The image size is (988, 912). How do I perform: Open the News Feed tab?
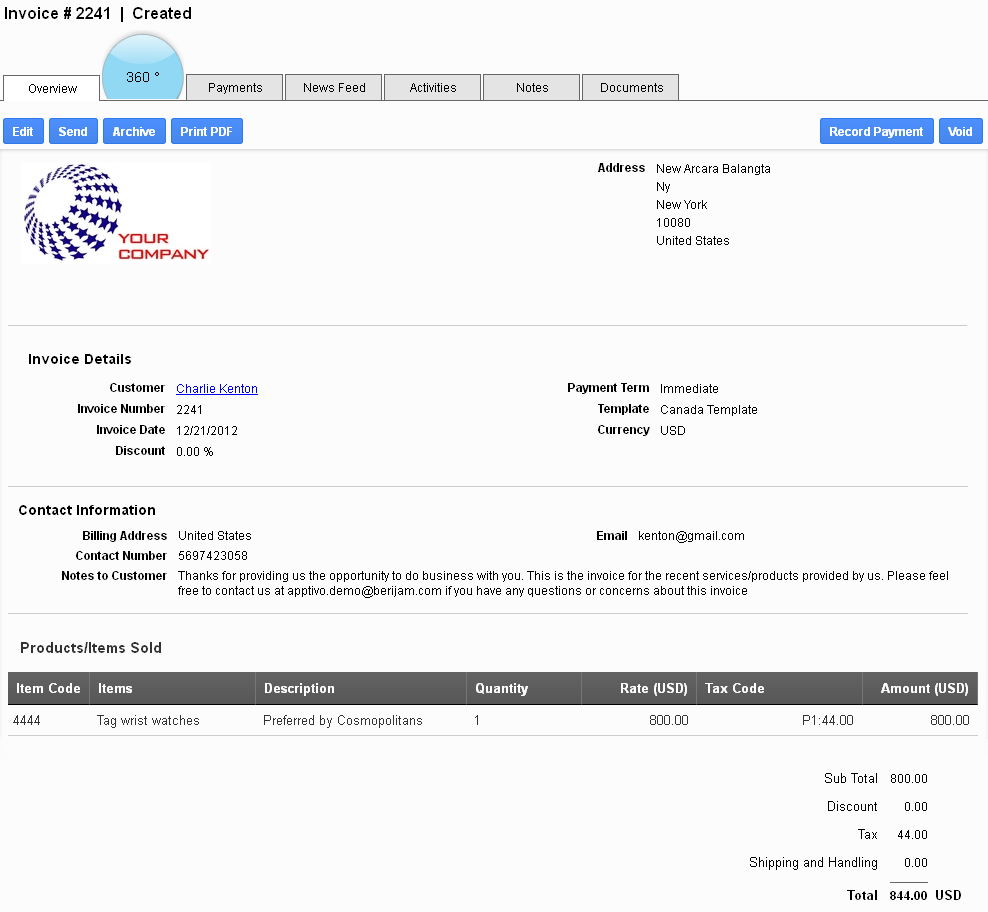[333, 87]
